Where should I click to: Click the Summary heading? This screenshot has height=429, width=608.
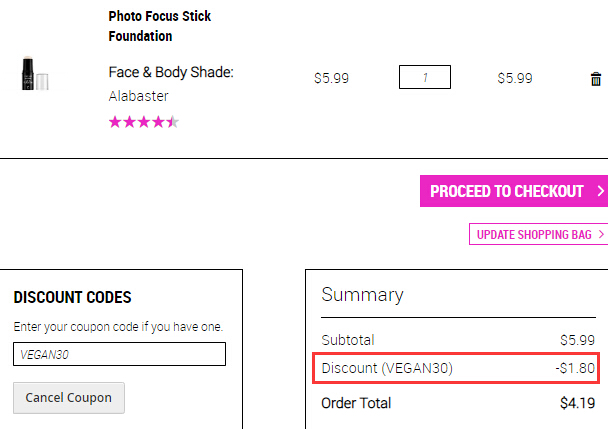362,295
